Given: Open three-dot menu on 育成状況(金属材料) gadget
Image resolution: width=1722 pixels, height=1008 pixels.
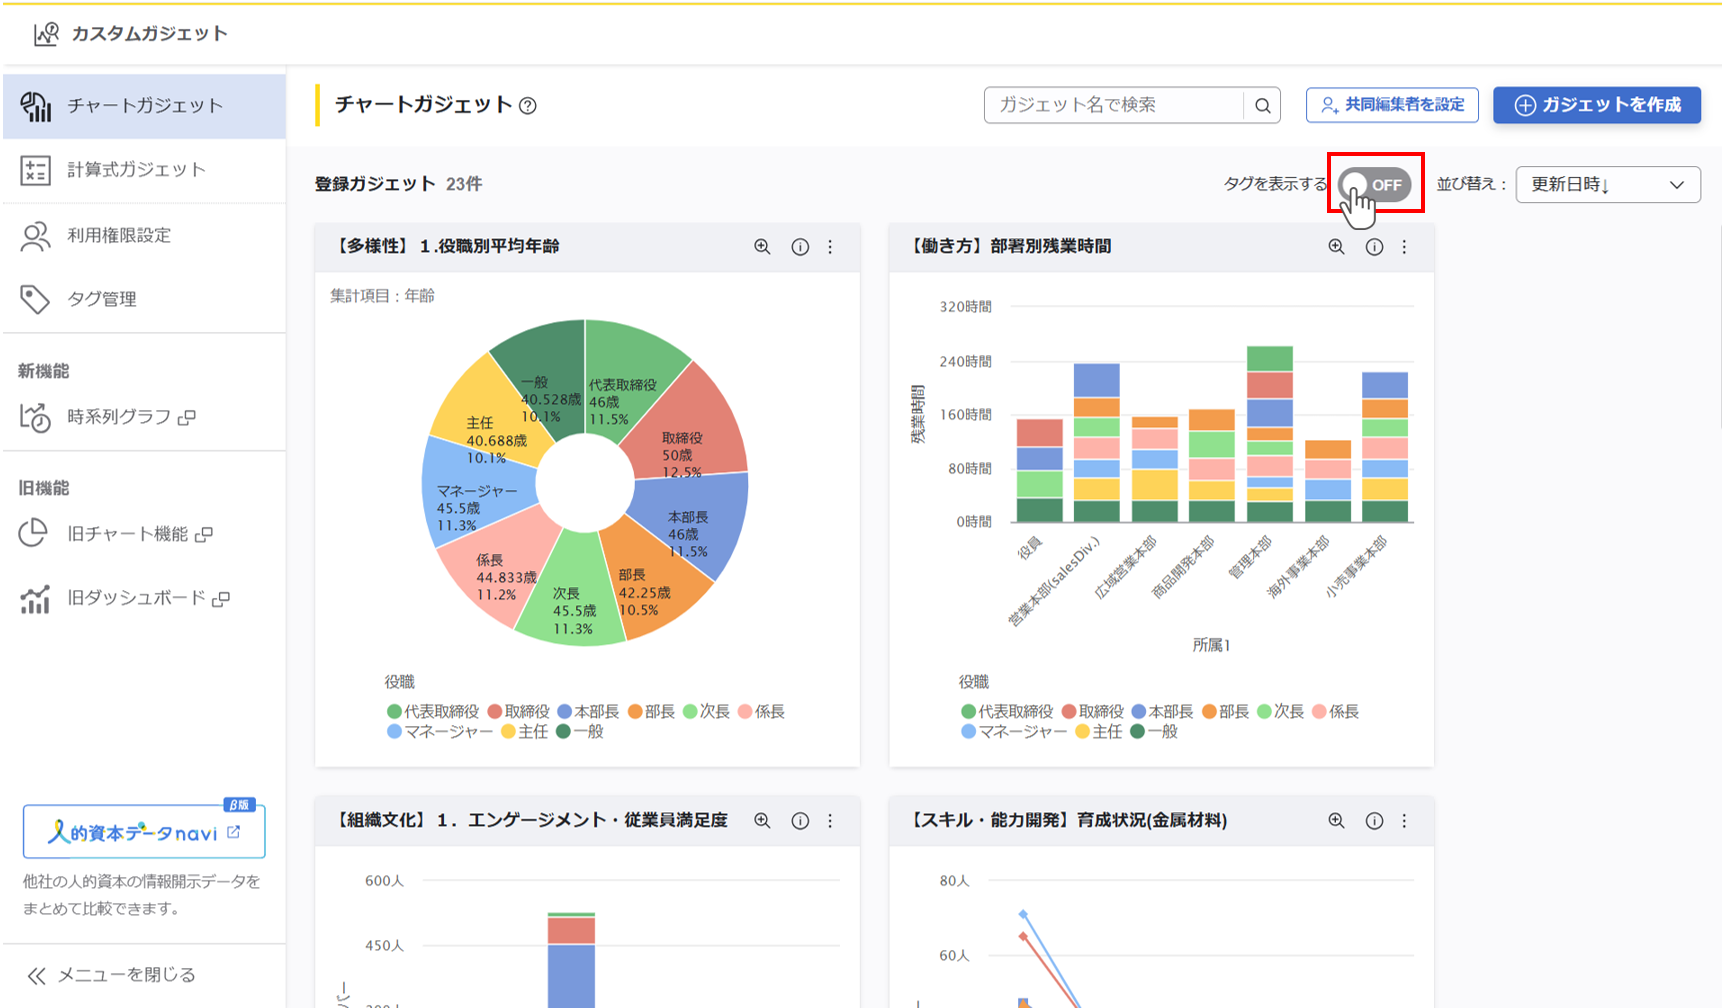Looking at the screenshot, I should click(x=1404, y=821).
